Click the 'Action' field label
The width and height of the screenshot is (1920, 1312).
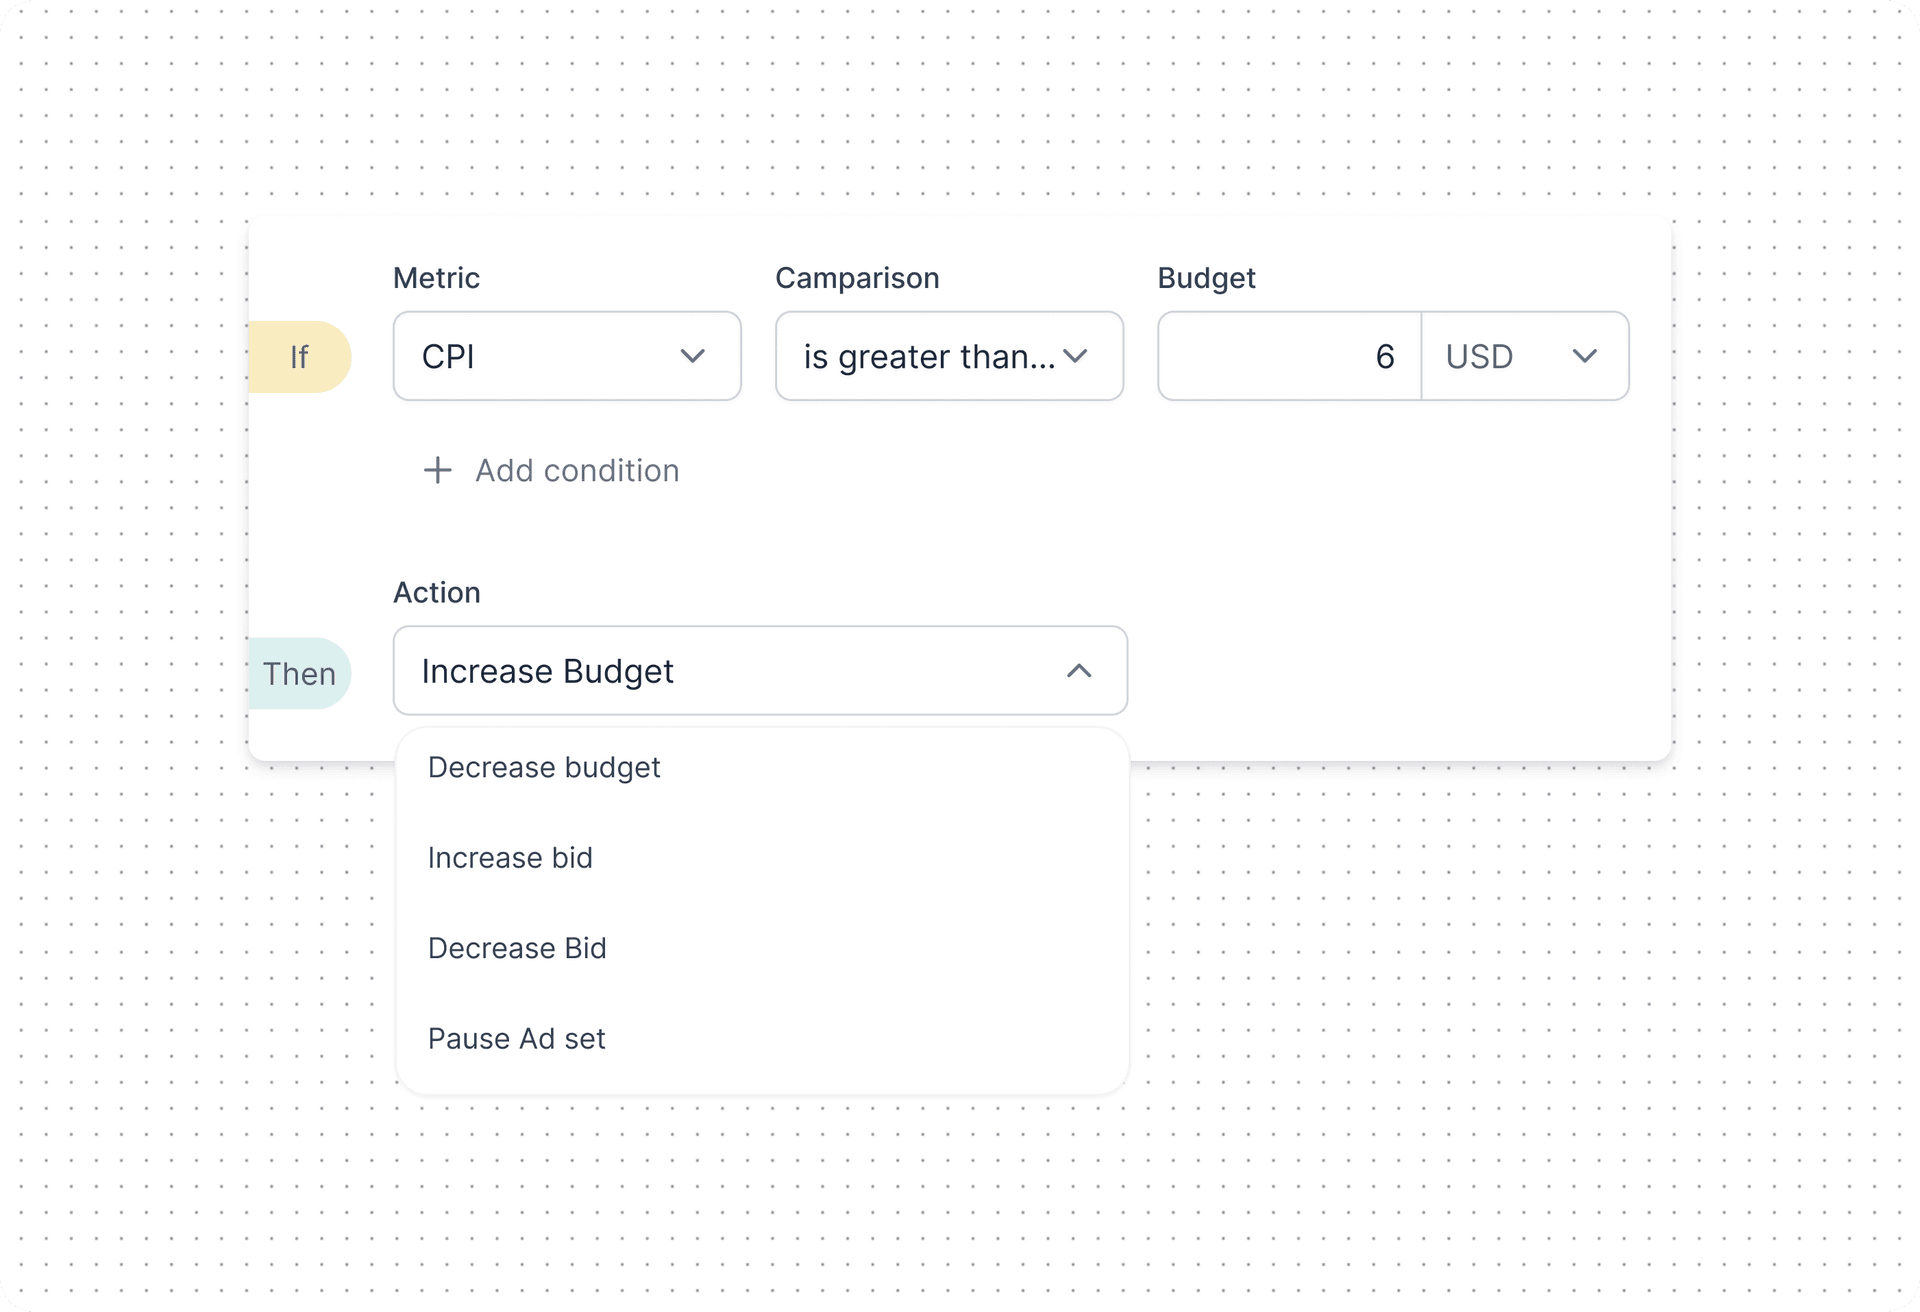click(436, 592)
